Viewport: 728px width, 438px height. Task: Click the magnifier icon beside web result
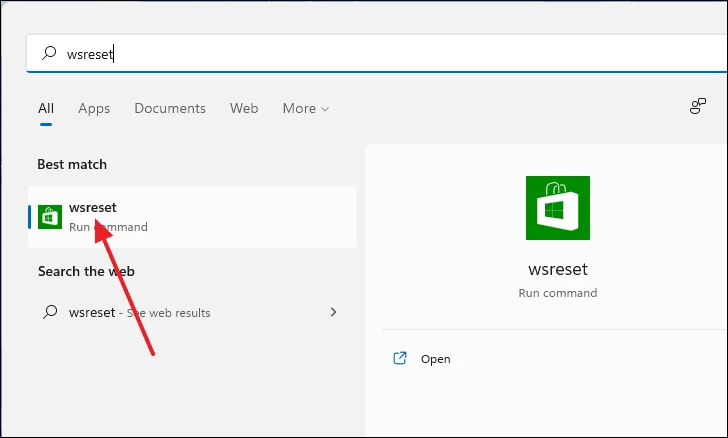(x=50, y=312)
